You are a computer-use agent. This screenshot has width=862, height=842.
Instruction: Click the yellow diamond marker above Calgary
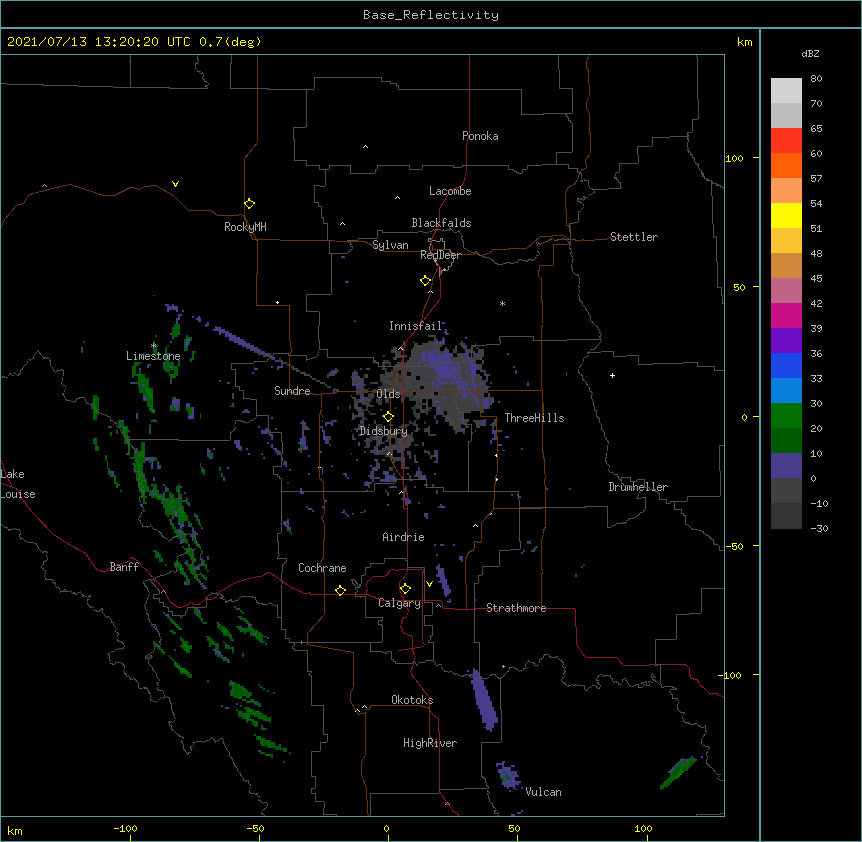tap(405, 589)
